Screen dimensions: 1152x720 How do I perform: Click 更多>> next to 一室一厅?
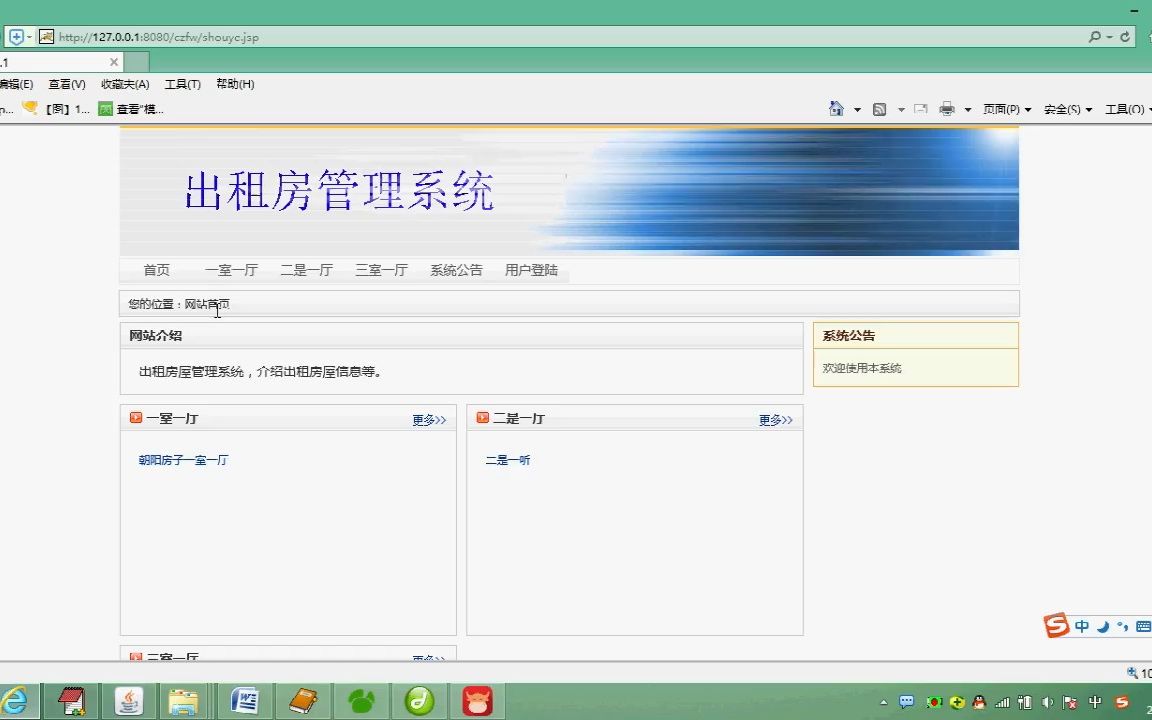[428, 419]
